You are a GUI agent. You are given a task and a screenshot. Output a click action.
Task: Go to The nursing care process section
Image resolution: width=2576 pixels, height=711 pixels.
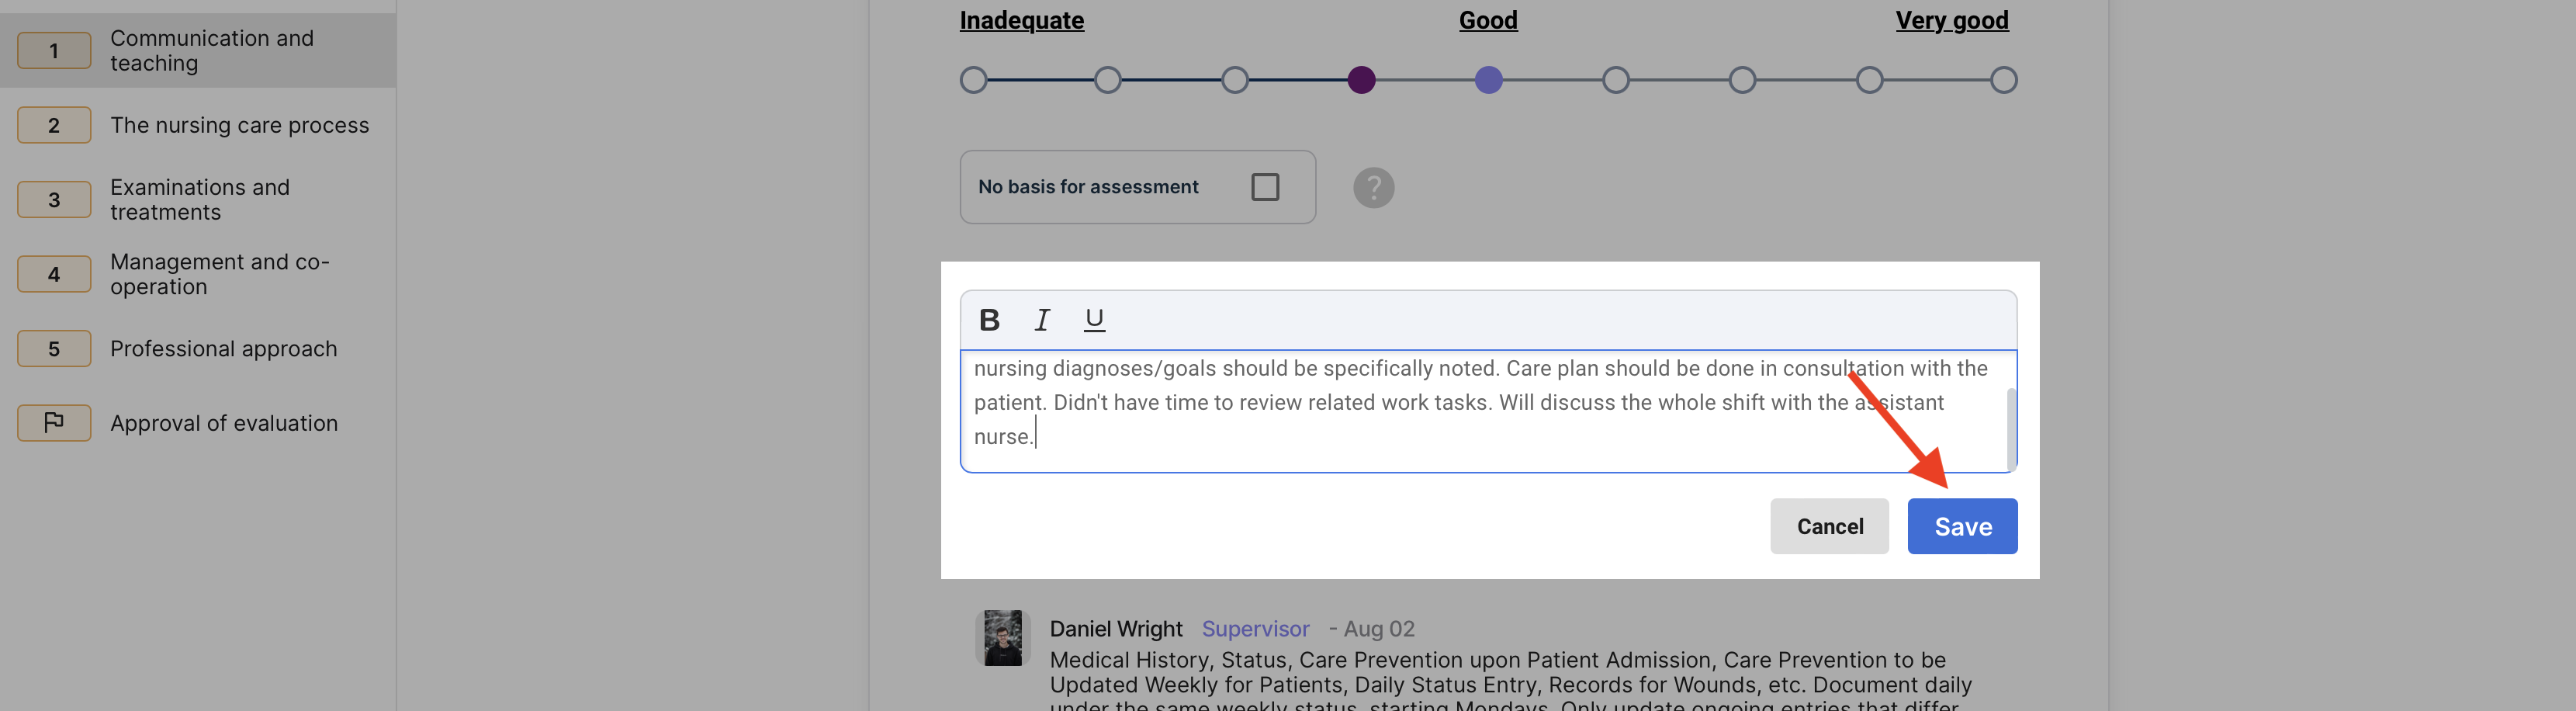239,125
